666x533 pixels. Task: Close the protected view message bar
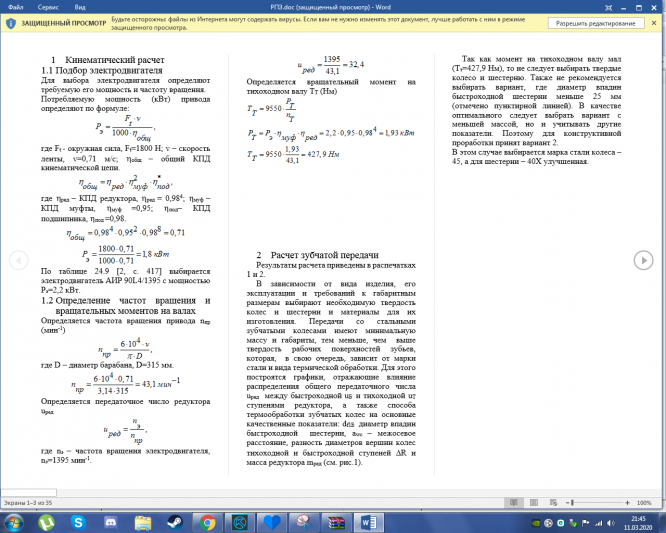(654, 23)
